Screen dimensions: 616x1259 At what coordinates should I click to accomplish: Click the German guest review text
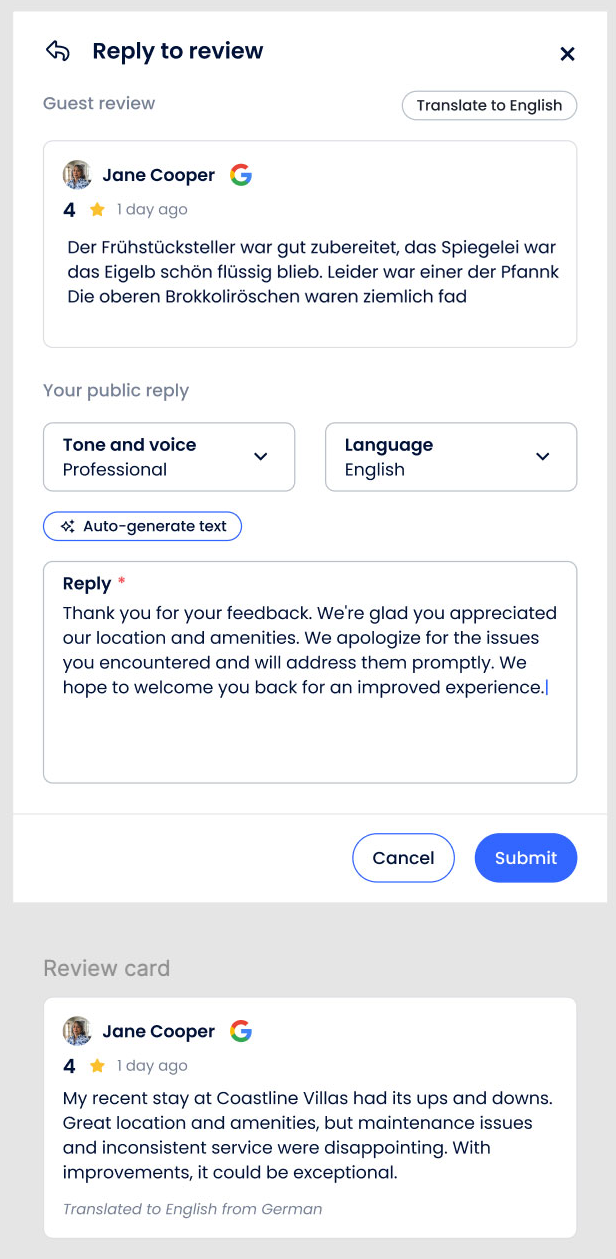pyautogui.click(x=312, y=272)
